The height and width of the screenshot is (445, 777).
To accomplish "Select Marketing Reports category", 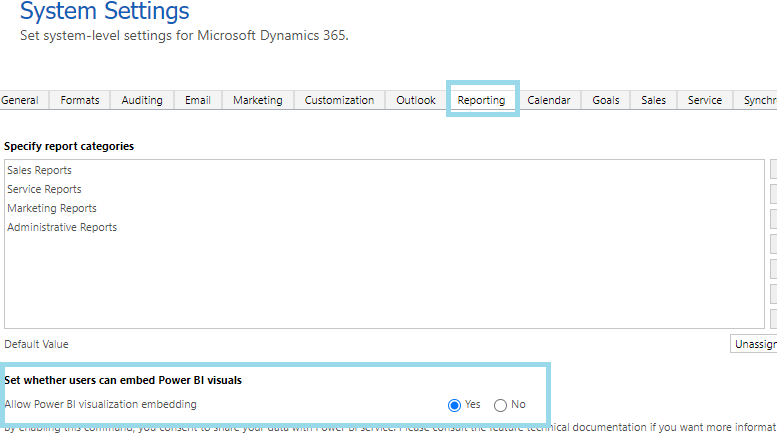I will tap(52, 208).
